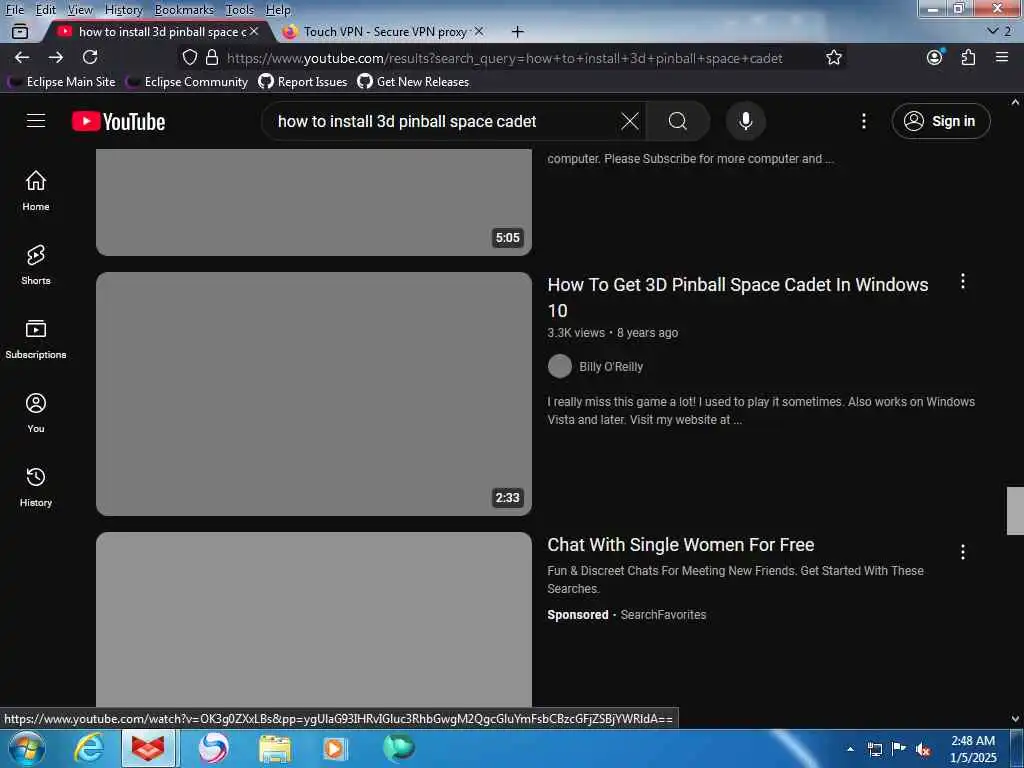The image size is (1024, 768).
Task: Open Firefox View icon left of tabs
Action: pos(20,31)
